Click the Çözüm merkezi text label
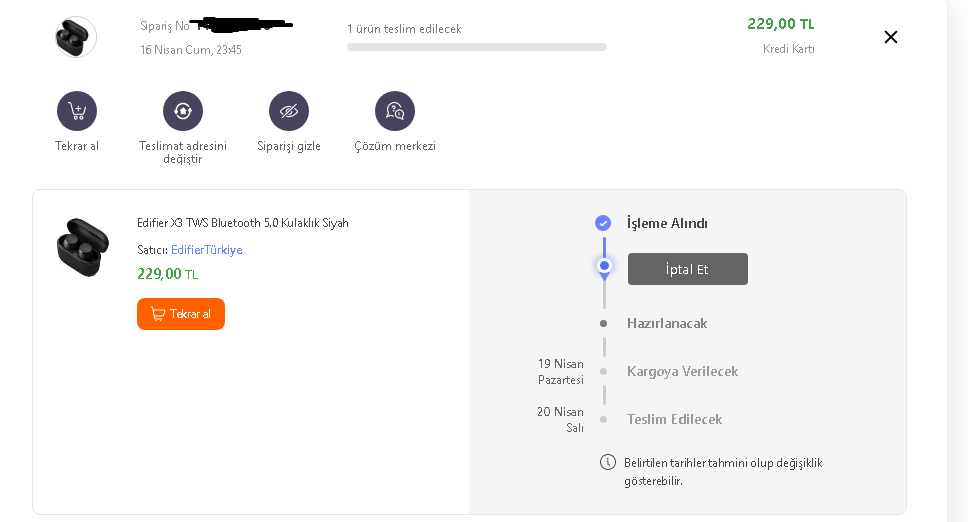Screen dimensions: 968x522 click(x=395, y=146)
